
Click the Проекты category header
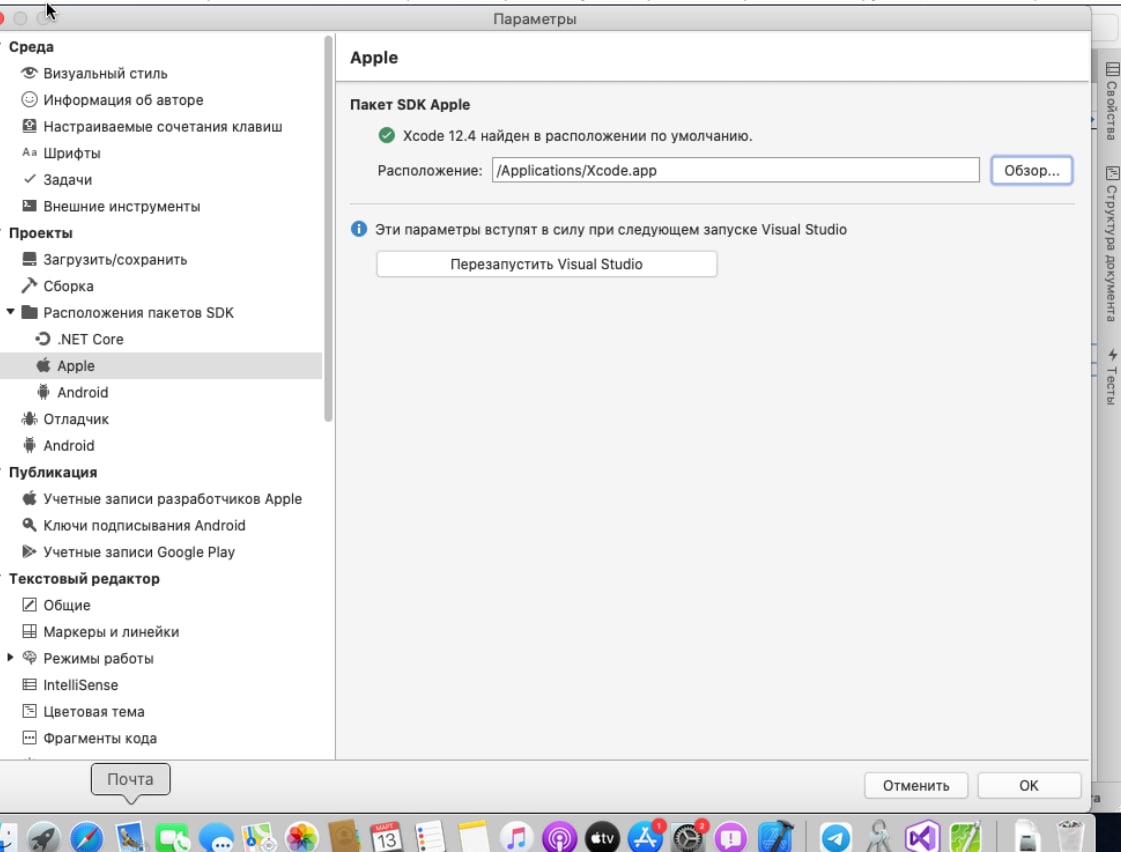[x=41, y=233]
